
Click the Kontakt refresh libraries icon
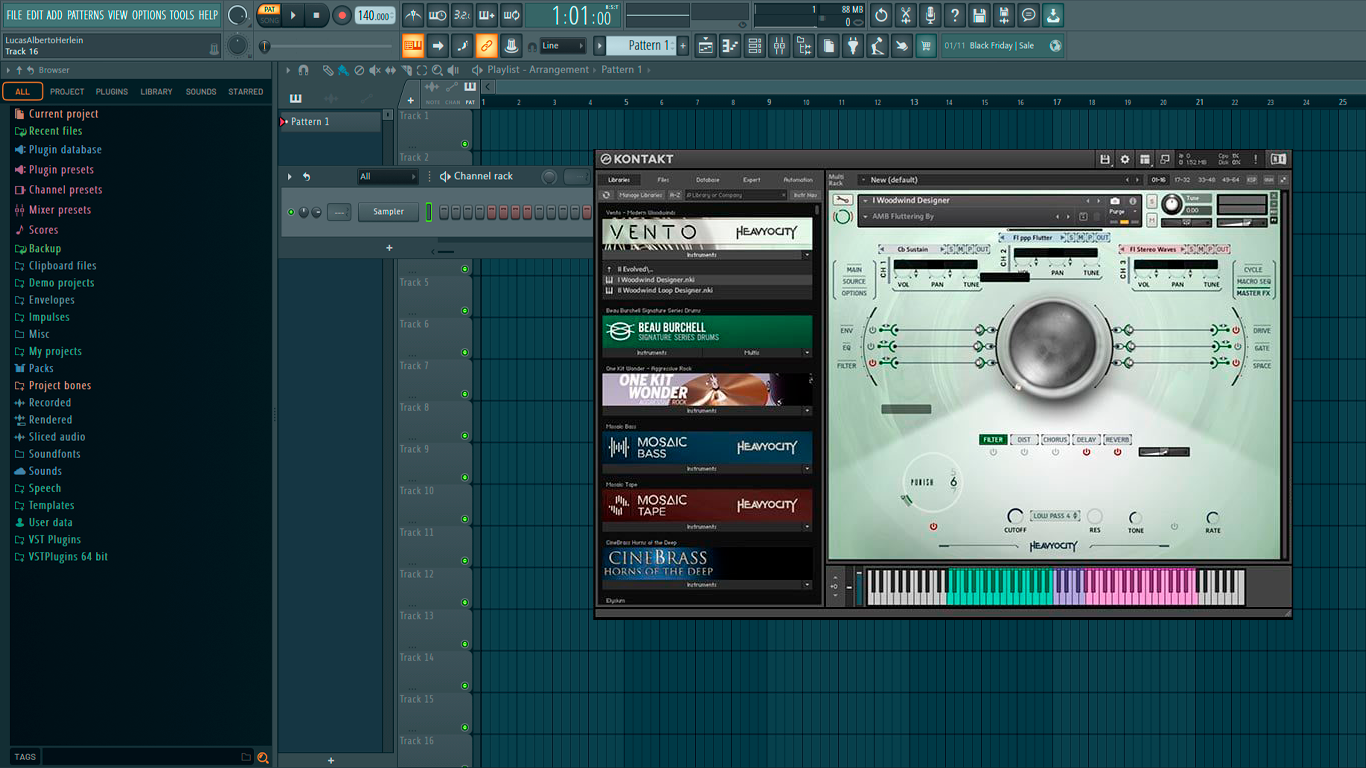pyautogui.click(x=606, y=195)
